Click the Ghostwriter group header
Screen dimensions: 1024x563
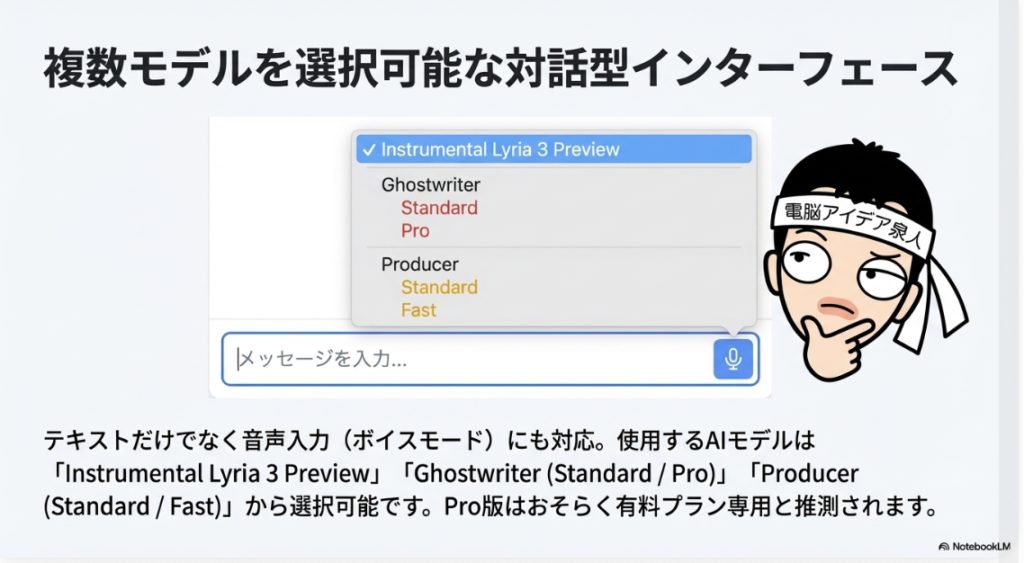pos(430,185)
